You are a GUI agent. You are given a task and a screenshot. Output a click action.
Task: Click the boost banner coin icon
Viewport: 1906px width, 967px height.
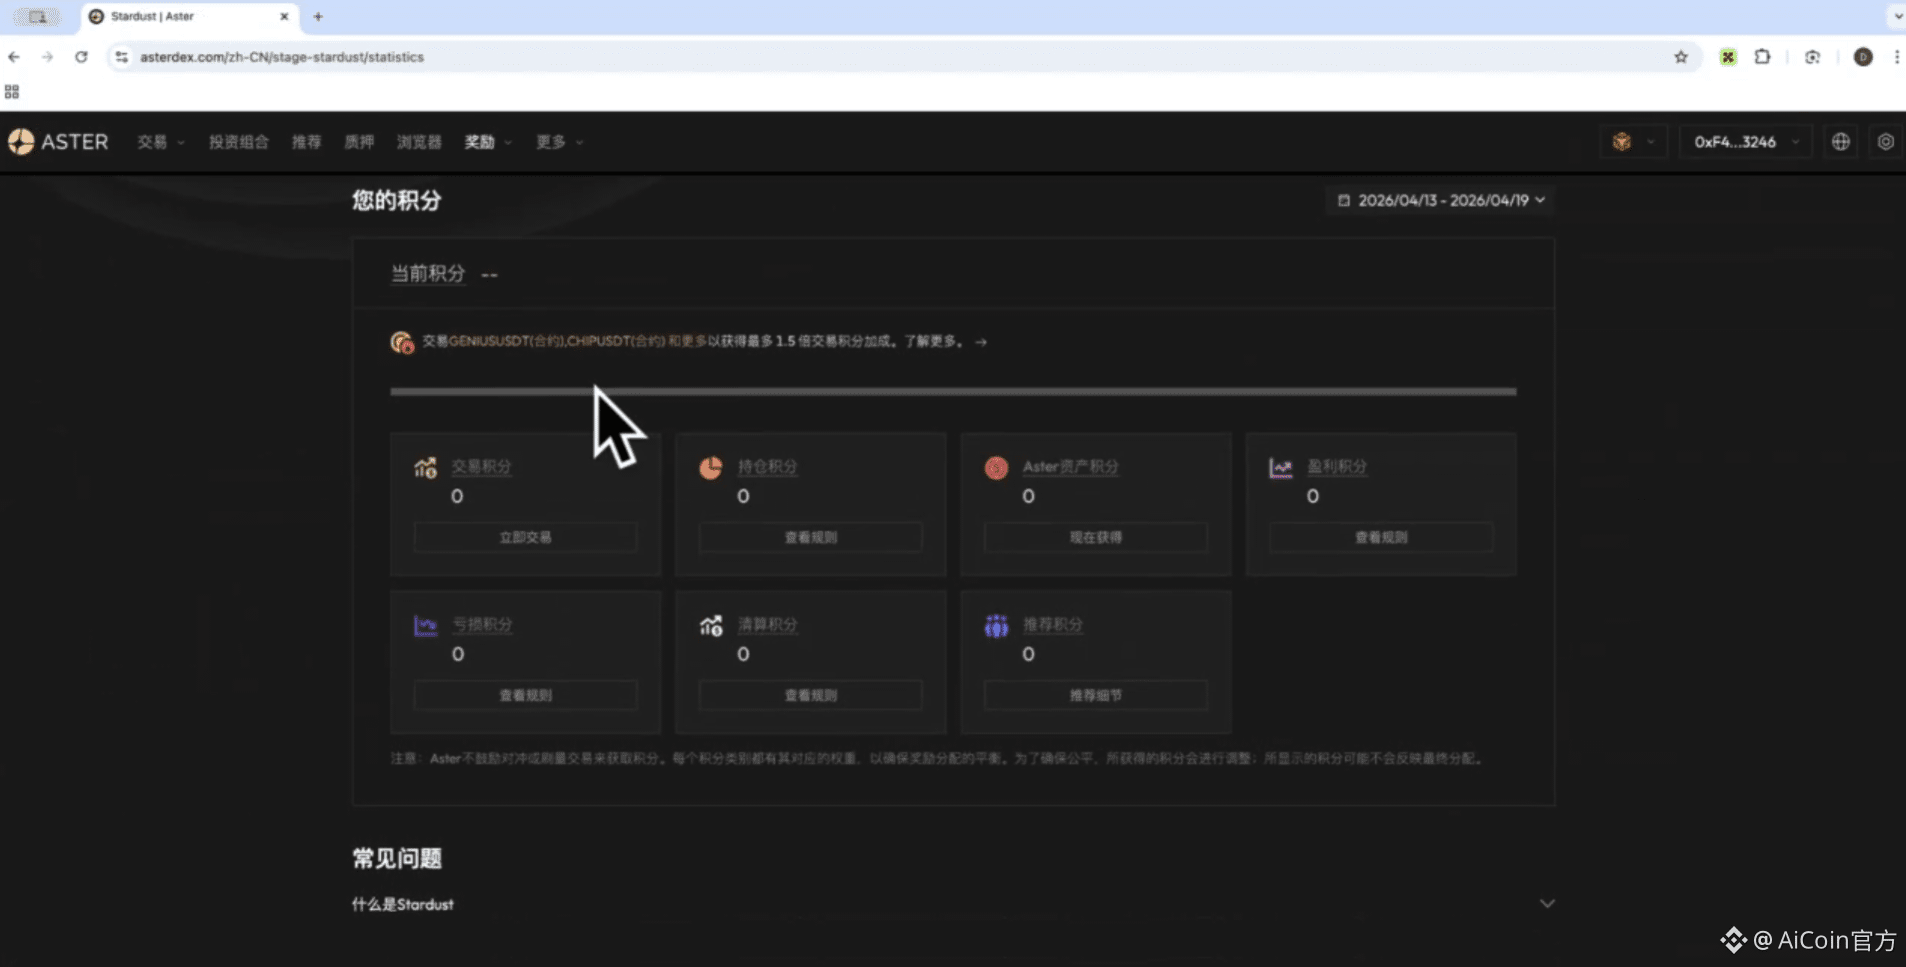pyautogui.click(x=402, y=342)
